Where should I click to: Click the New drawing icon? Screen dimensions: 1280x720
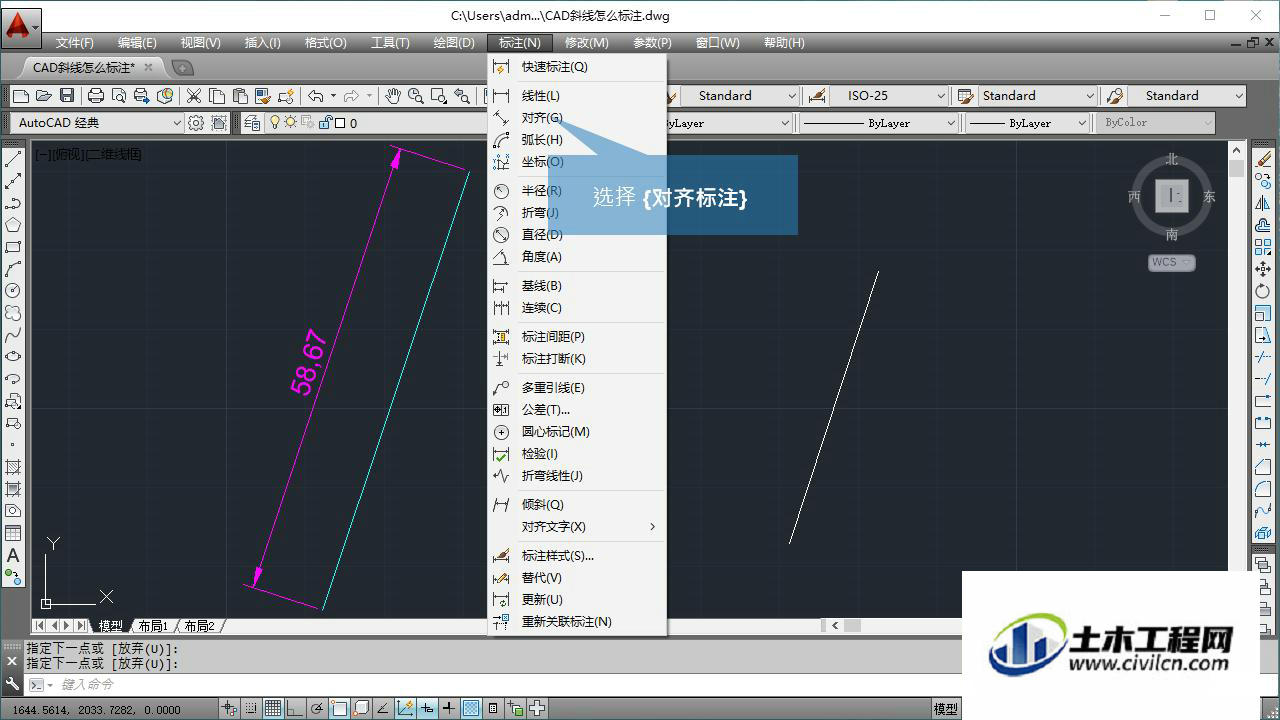(x=20, y=96)
